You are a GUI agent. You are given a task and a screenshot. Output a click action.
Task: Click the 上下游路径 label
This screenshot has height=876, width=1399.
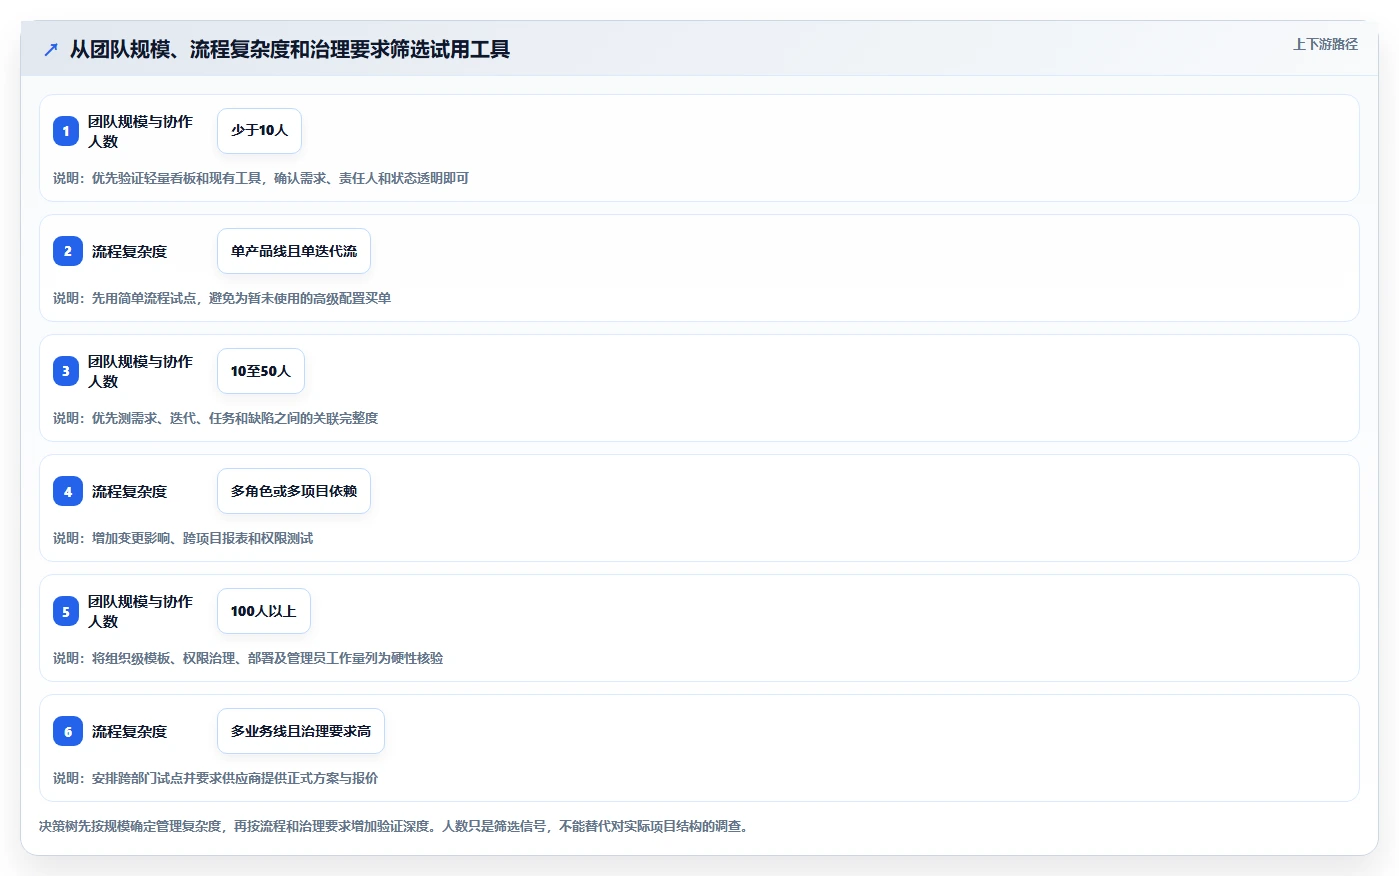pyautogui.click(x=1325, y=44)
